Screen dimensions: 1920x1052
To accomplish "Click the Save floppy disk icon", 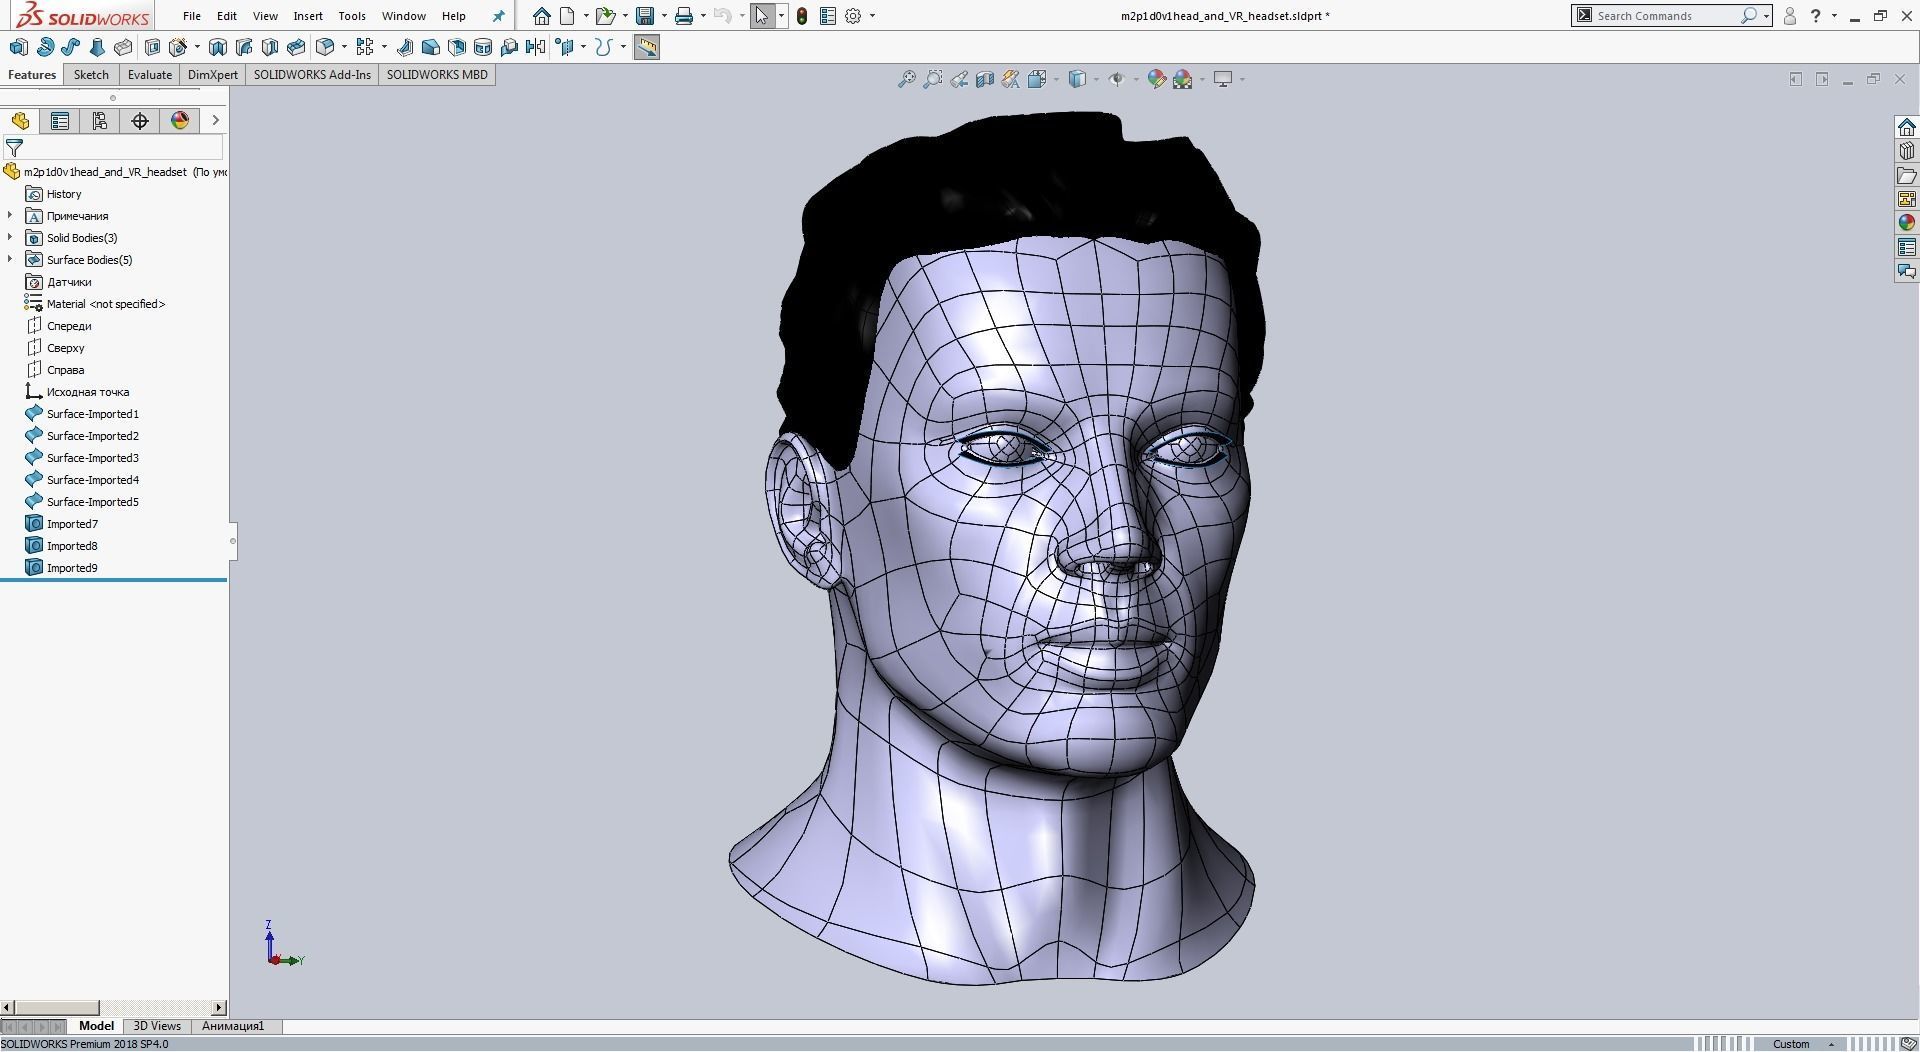I will click(645, 16).
